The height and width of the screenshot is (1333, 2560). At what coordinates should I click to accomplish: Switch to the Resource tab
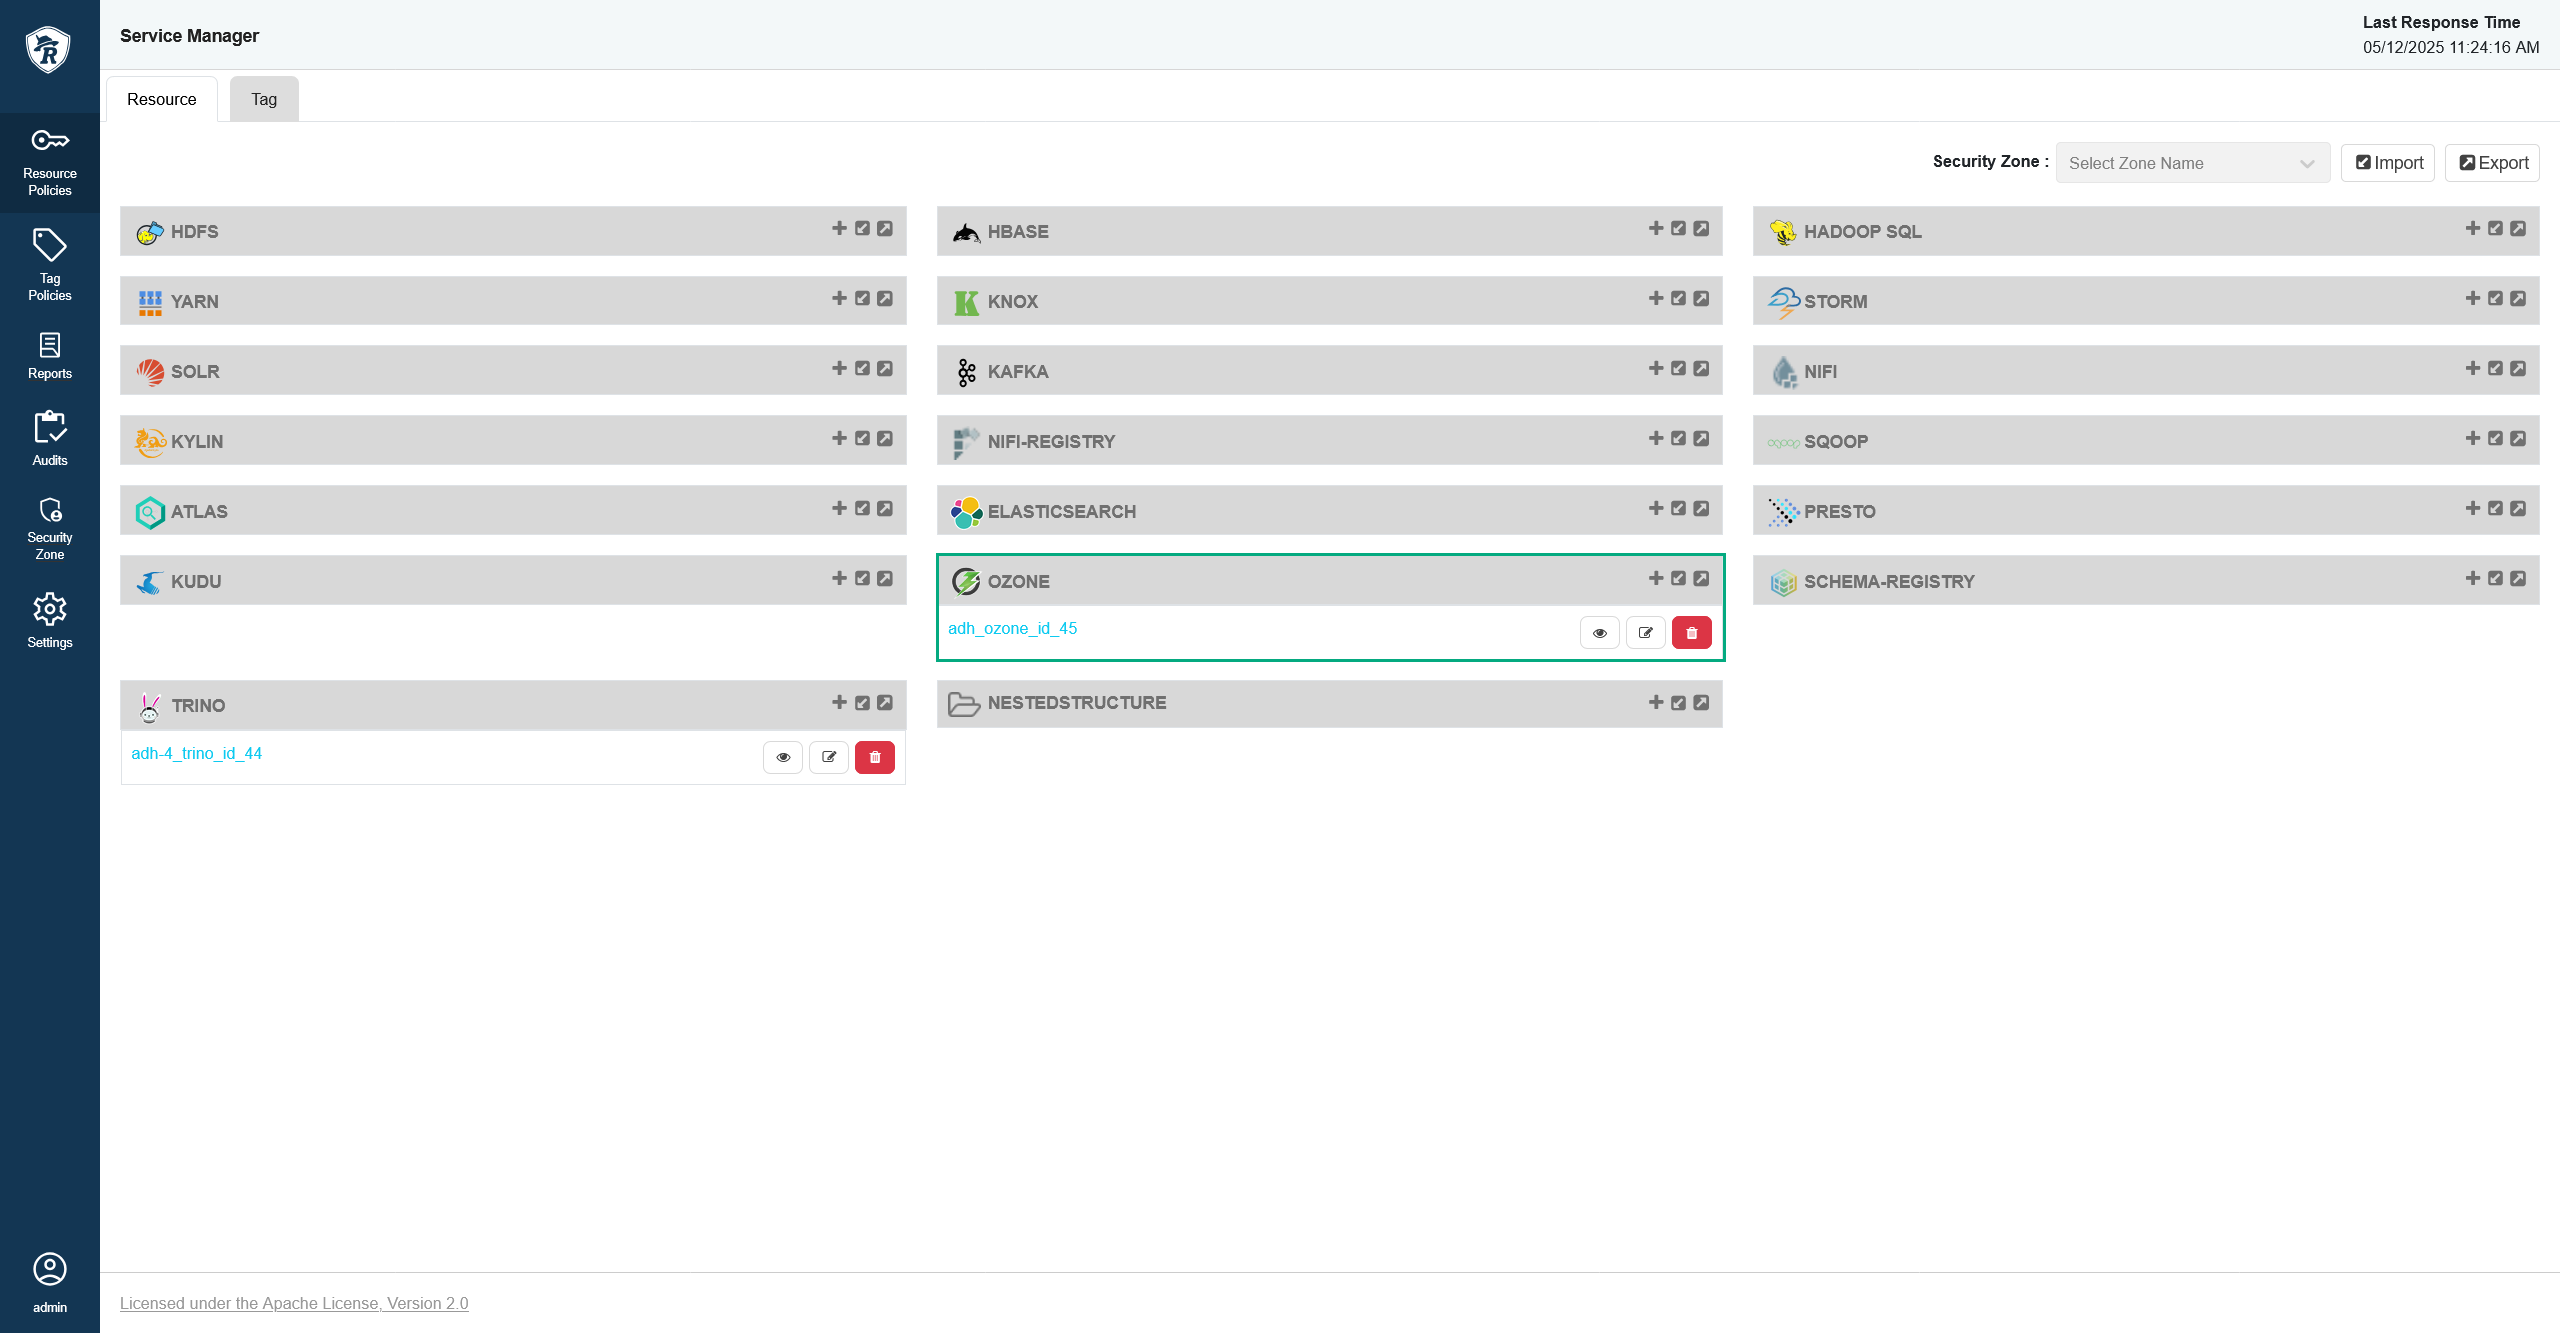pos(162,99)
